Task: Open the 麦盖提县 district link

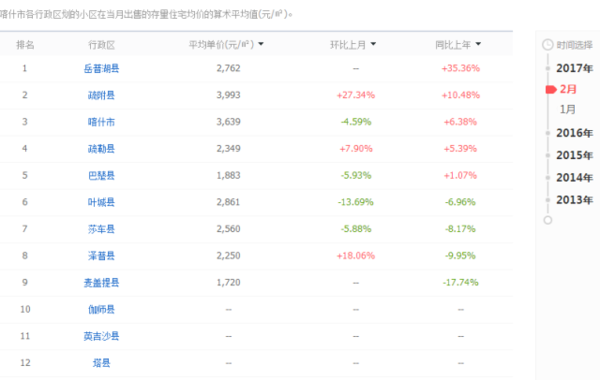Action: [x=101, y=282]
